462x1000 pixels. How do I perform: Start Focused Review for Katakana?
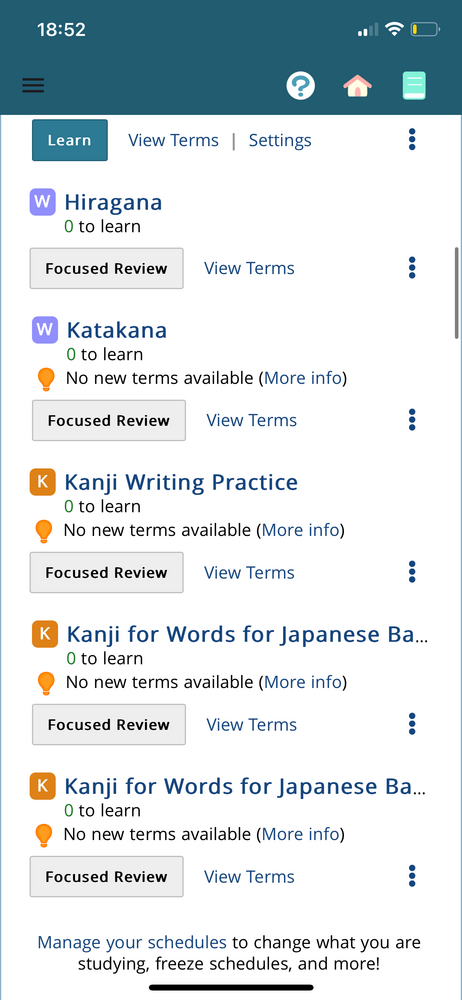[x=109, y=420]
